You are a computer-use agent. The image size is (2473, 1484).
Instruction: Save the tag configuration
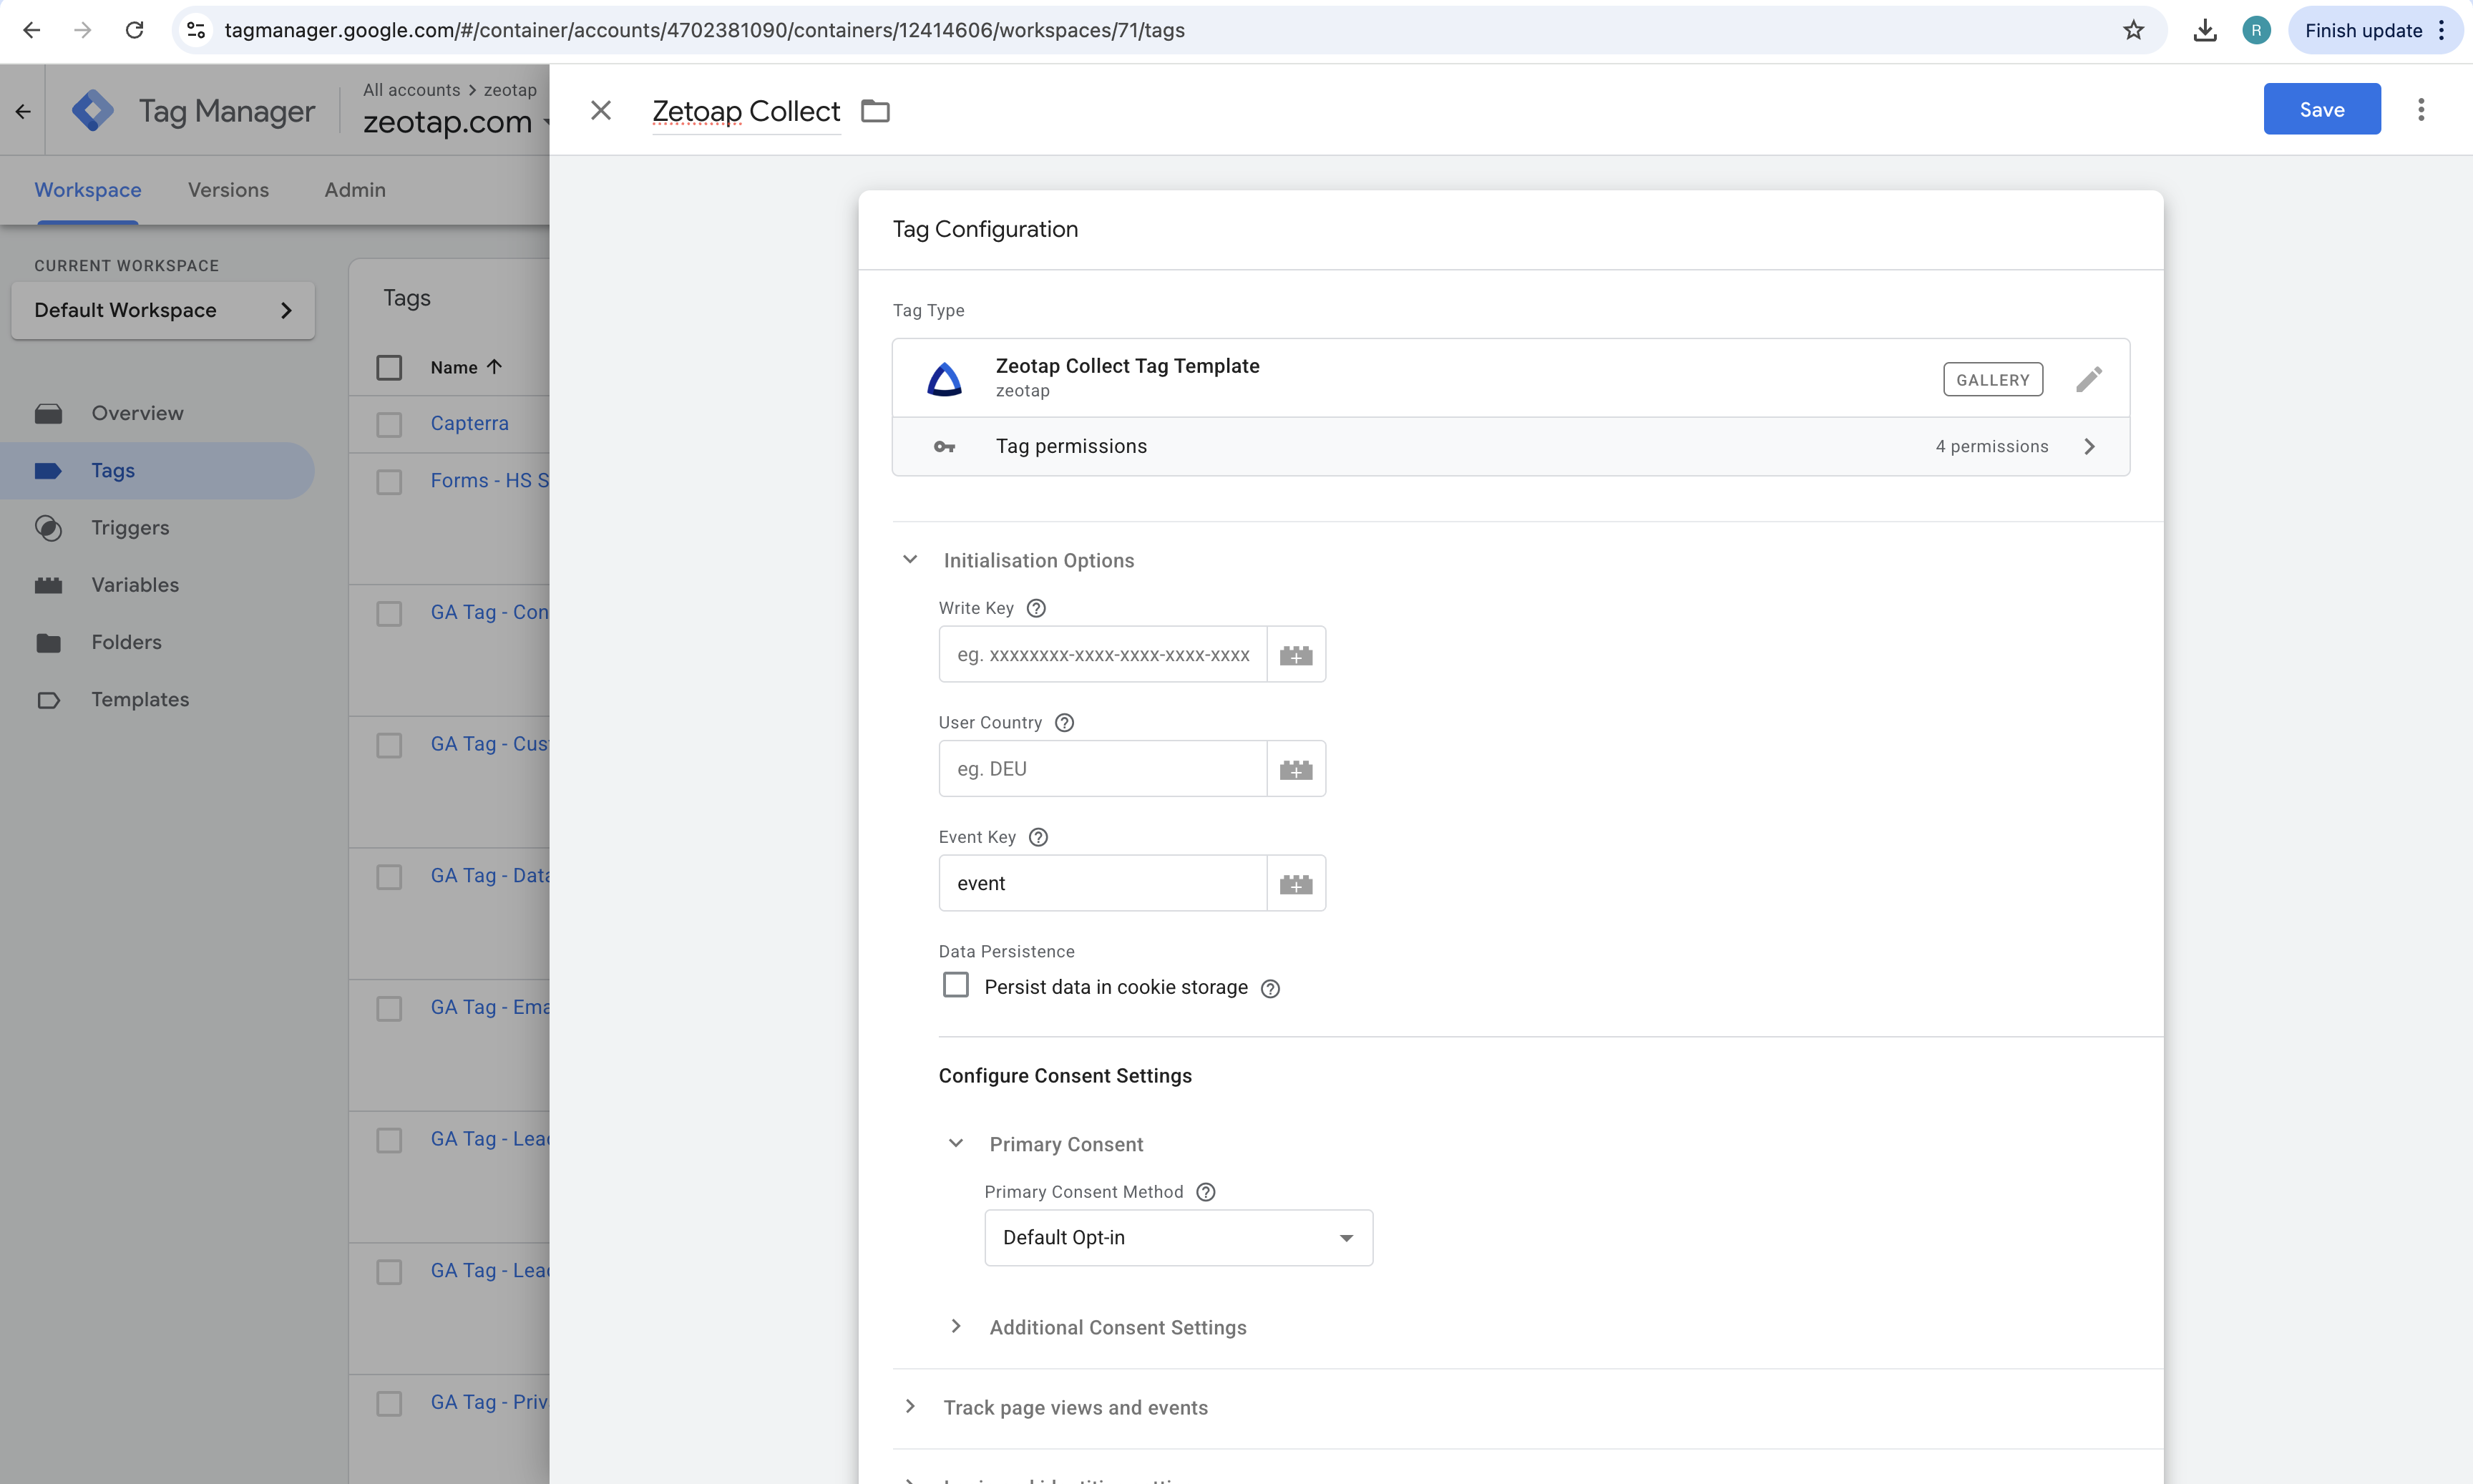[x=2321, y=109]
